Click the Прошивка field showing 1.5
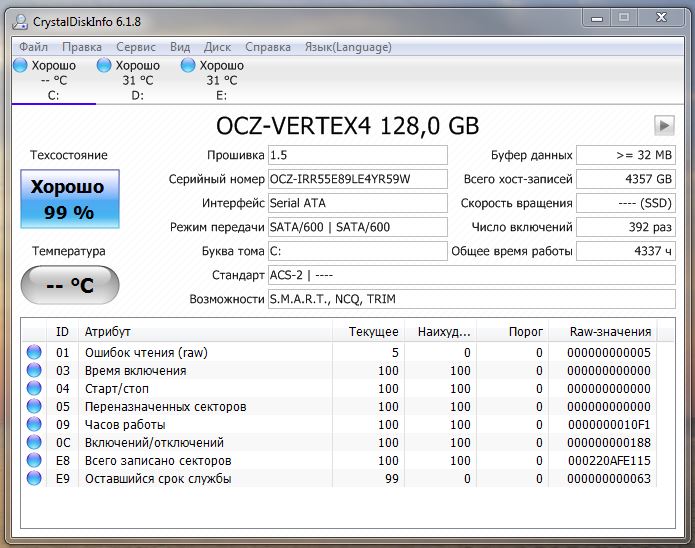This screenshot has height=548, width=695. pos(358,155)
